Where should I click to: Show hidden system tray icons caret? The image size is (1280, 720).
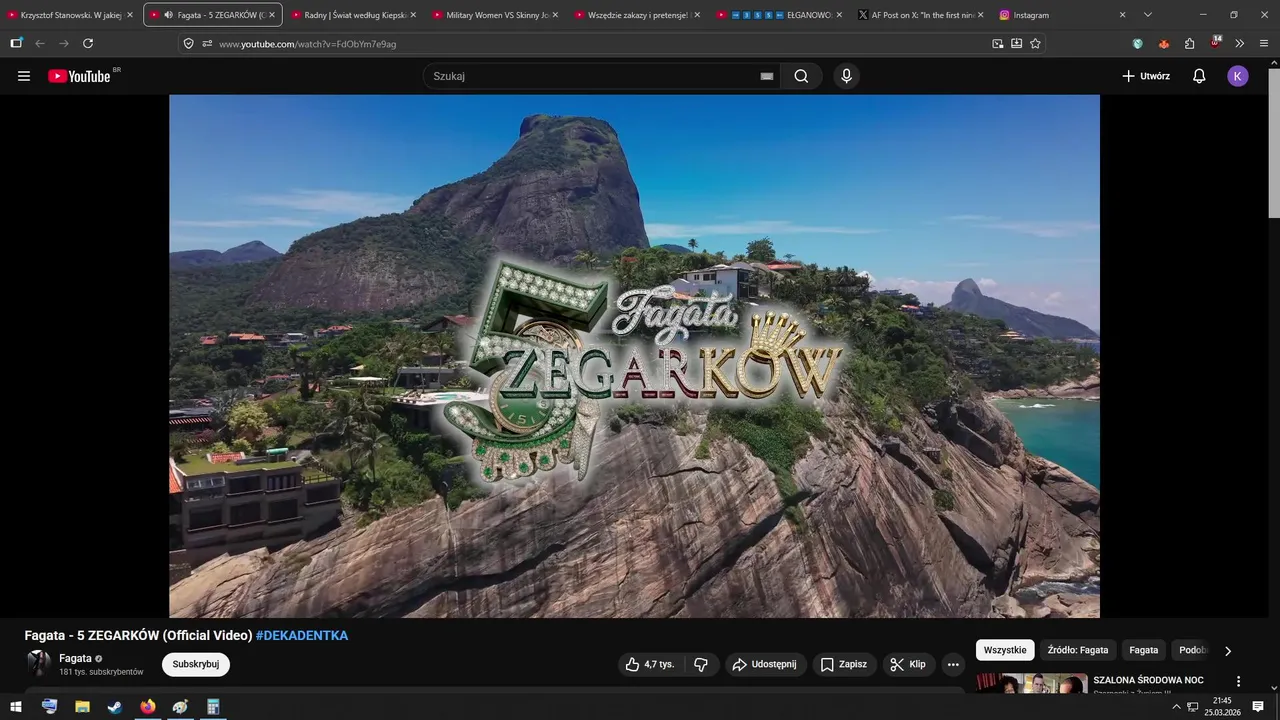point(1176,707)
